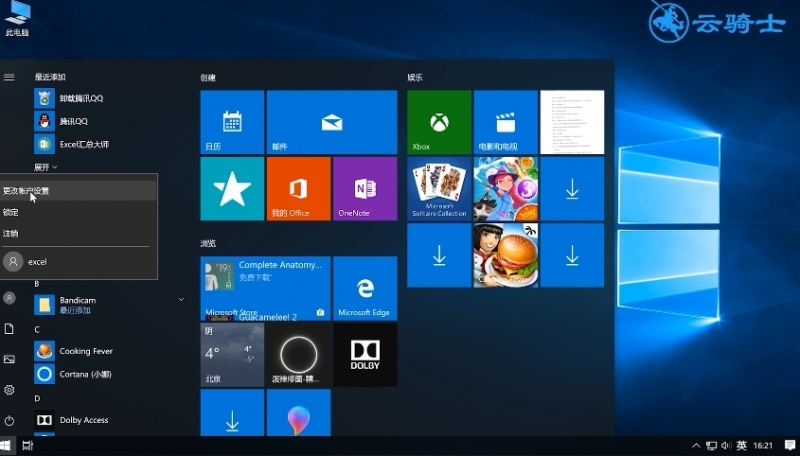
Task: Click the download tile beside Bubble Witch
Action: 572,189
